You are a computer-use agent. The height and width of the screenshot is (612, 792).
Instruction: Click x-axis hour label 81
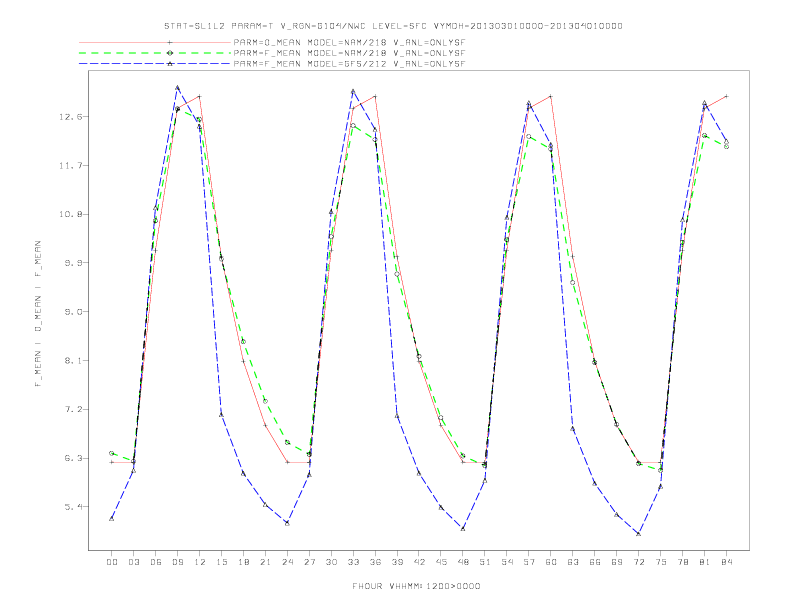(705, 562)
